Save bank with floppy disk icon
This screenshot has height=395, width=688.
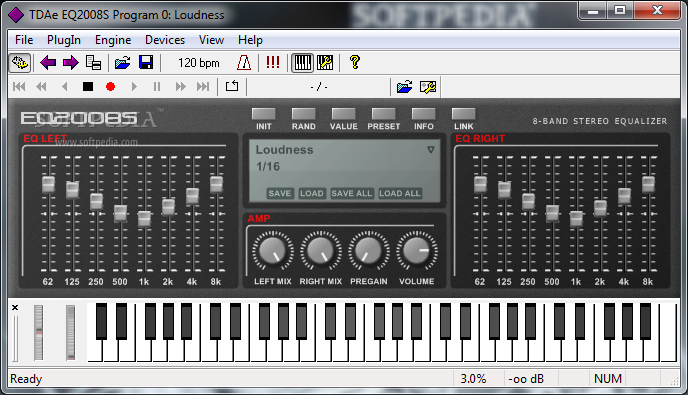click(146, 63)
